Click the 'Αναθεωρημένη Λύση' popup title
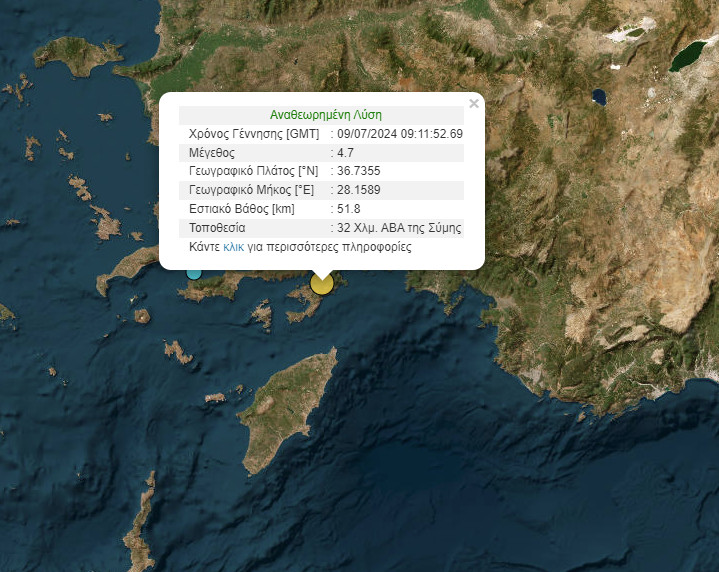Screen dimensions: 719x572 pos(325,115)
